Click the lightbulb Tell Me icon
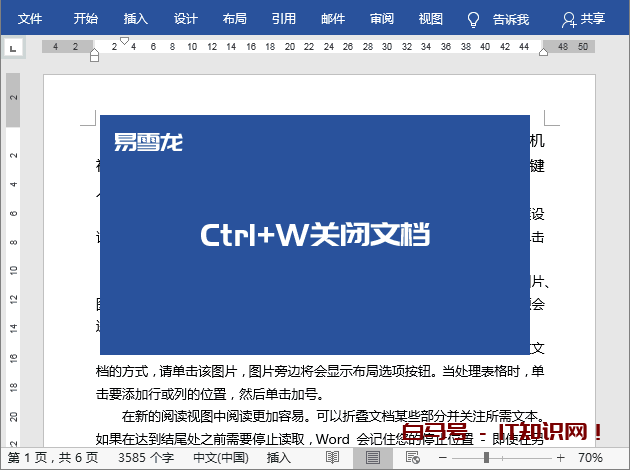This screenshot has width=630, height=470. coord(473,19)
